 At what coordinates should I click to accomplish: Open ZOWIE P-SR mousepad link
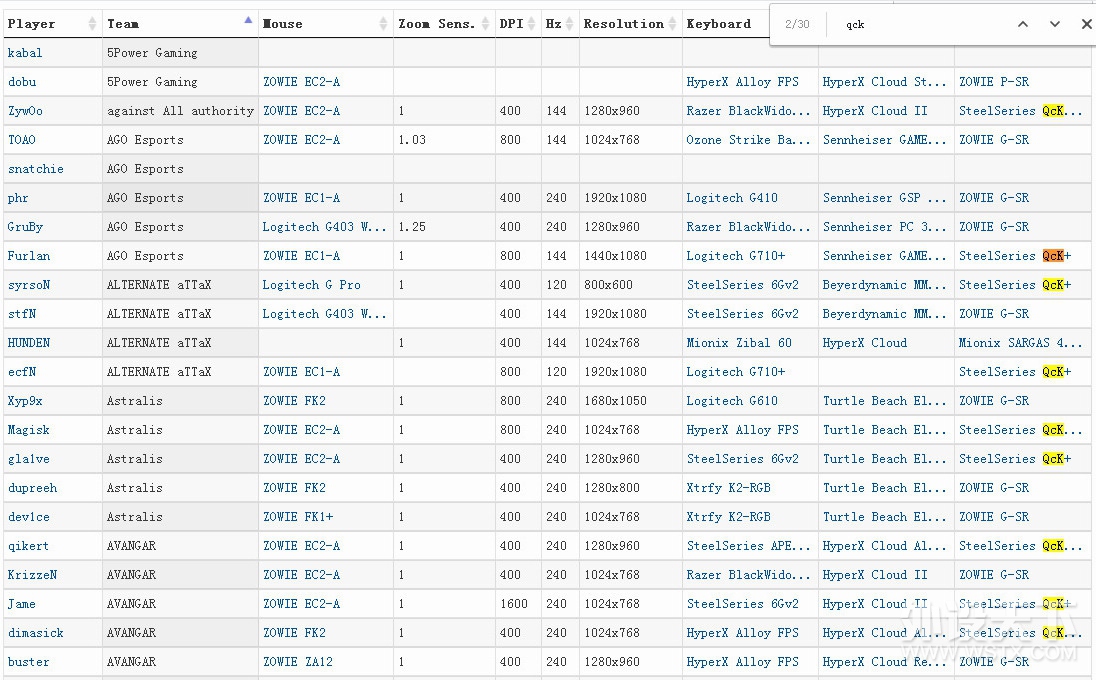pyautogui.click(x=994, y=82)
